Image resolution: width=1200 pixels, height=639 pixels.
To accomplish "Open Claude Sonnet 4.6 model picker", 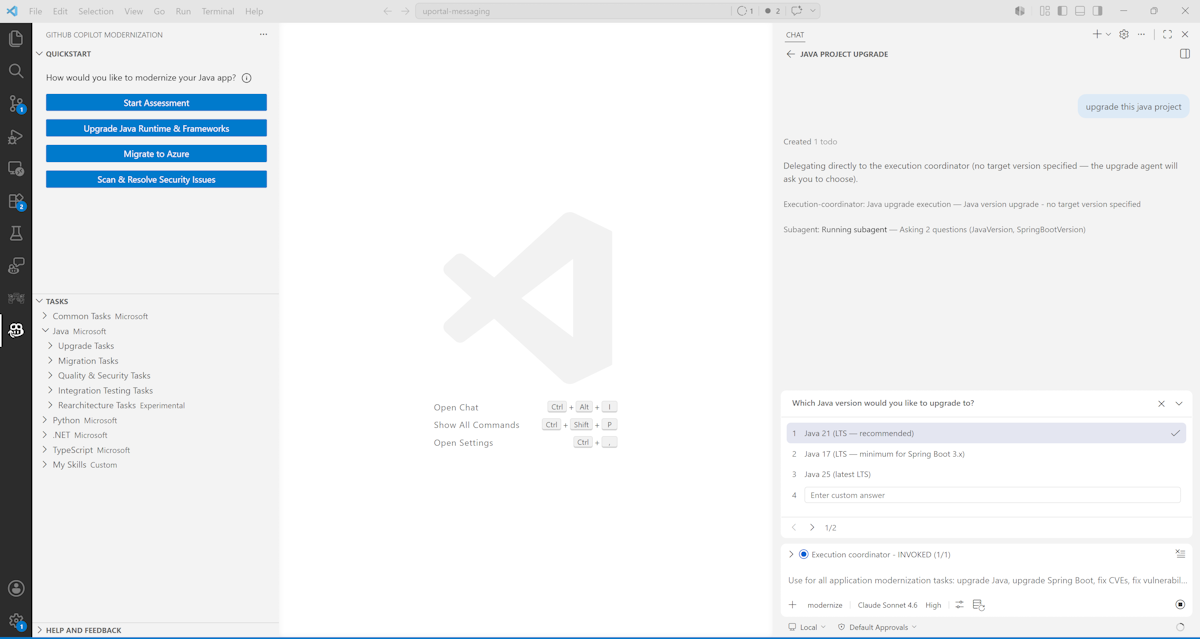I will 887,605.
